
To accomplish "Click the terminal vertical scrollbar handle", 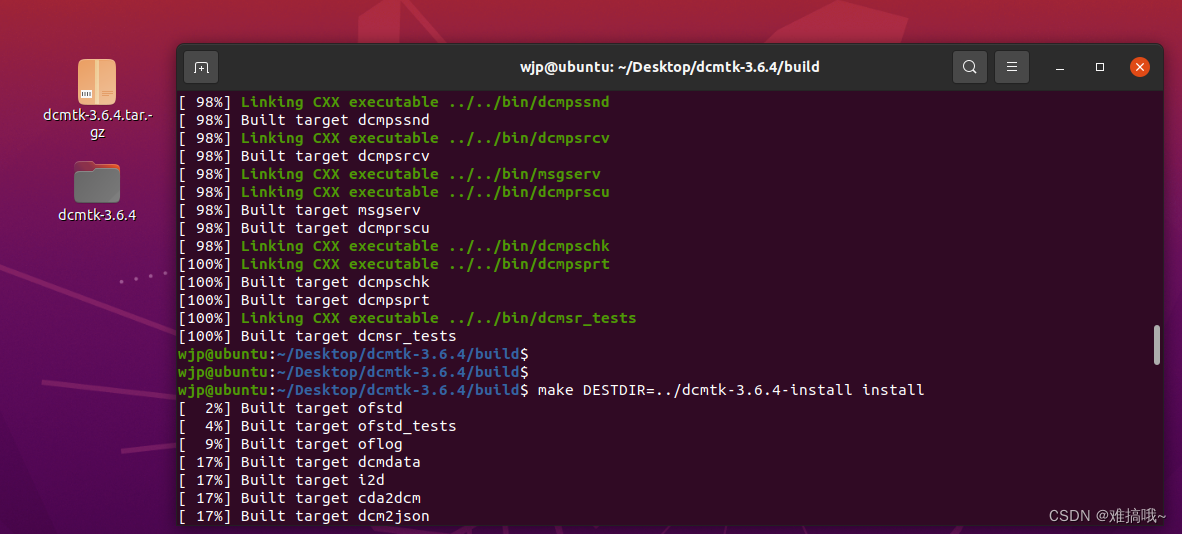I will 1157,345.
